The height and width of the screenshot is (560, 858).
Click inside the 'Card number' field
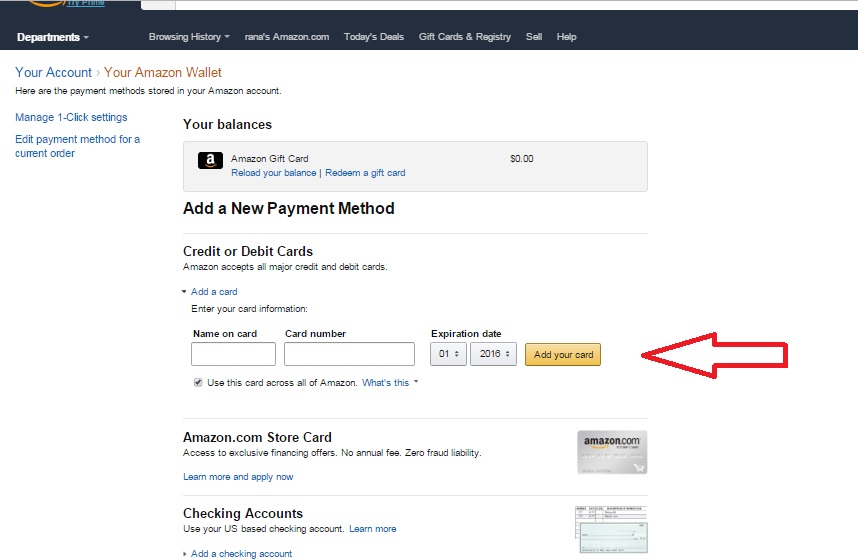click(x=349, y=354)
